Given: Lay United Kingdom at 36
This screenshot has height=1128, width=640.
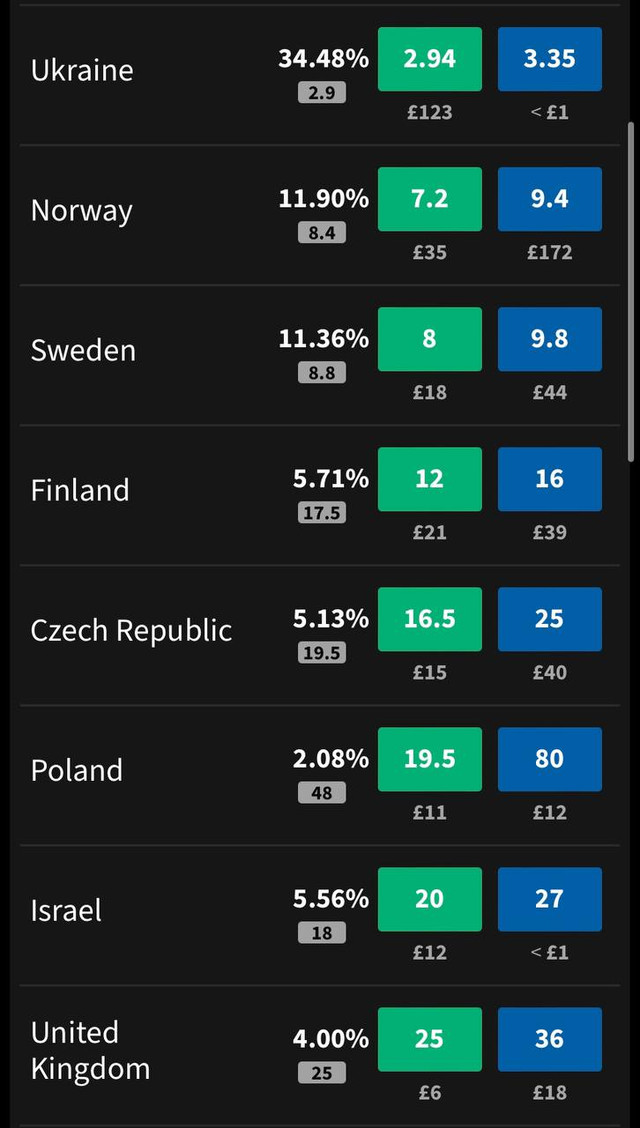Looking at the screenshot, I should [549, 1039].
